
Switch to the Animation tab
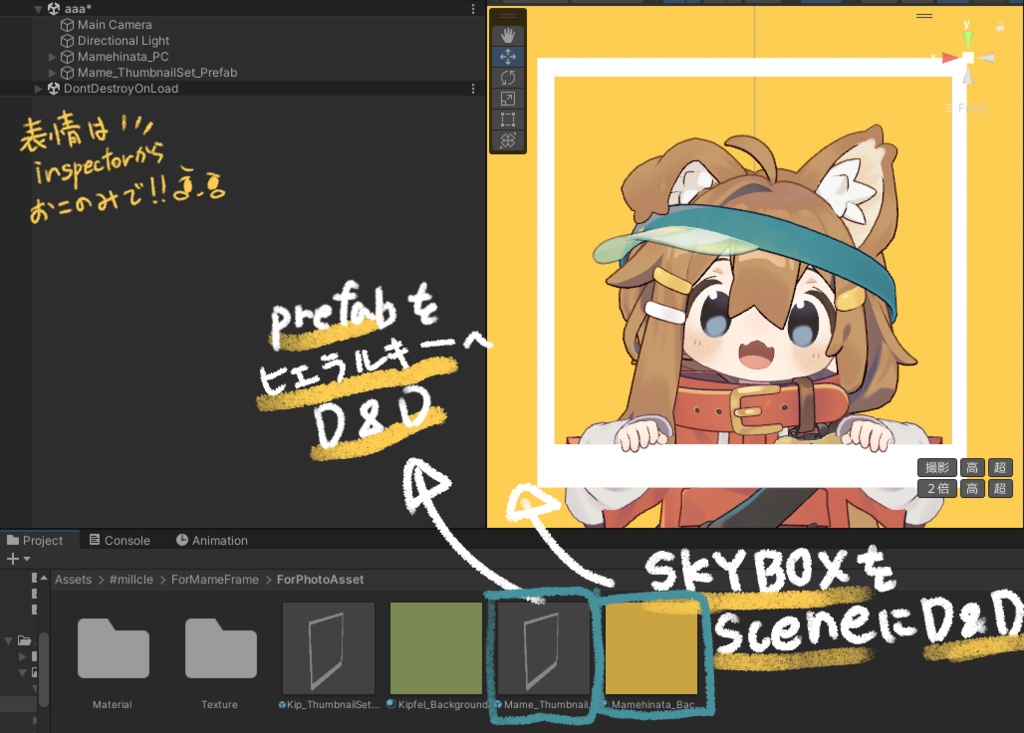pos(212,540)
